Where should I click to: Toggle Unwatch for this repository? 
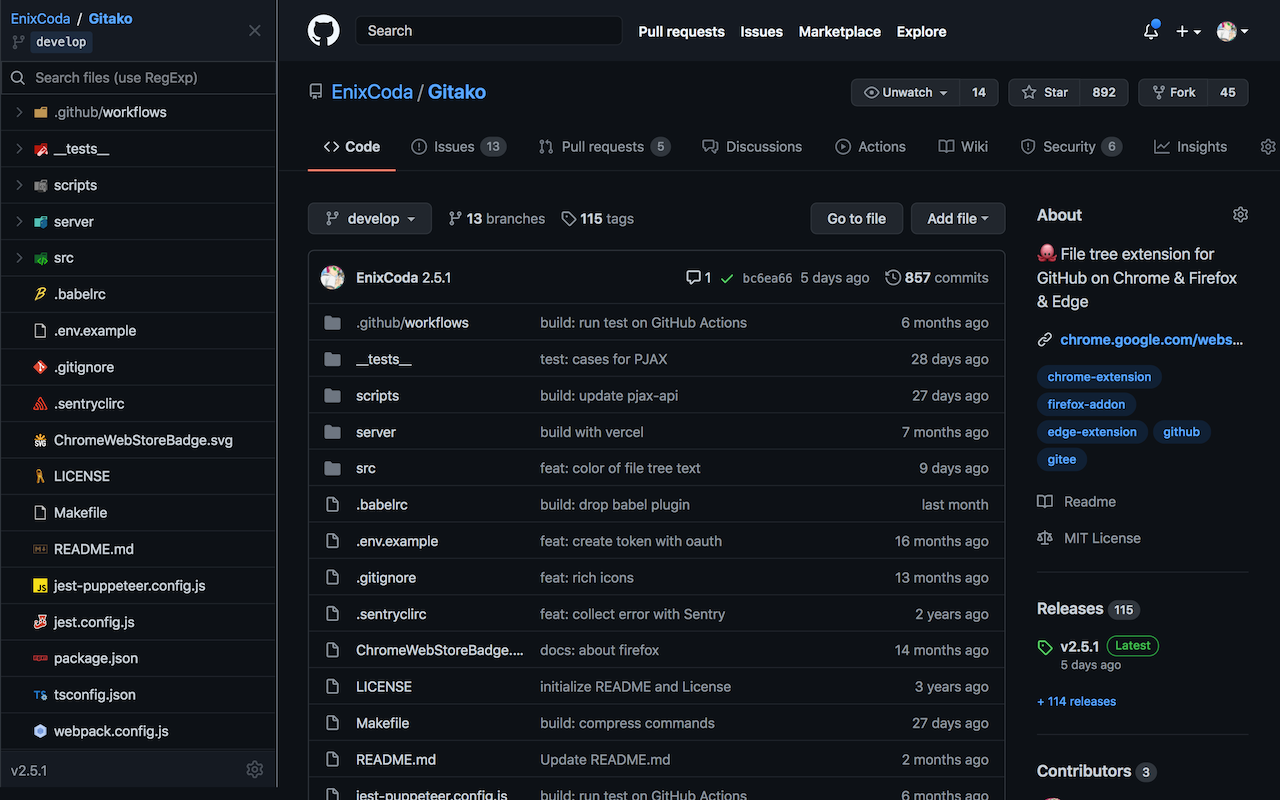(x=904, y=92)
